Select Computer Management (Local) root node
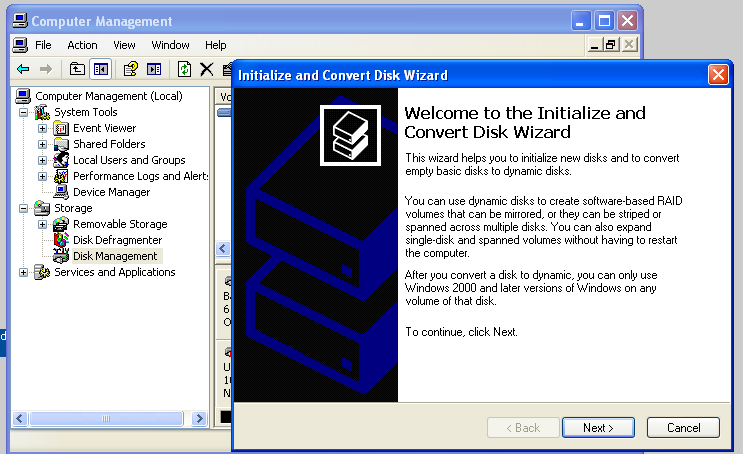743x454 pixels. 109,96
